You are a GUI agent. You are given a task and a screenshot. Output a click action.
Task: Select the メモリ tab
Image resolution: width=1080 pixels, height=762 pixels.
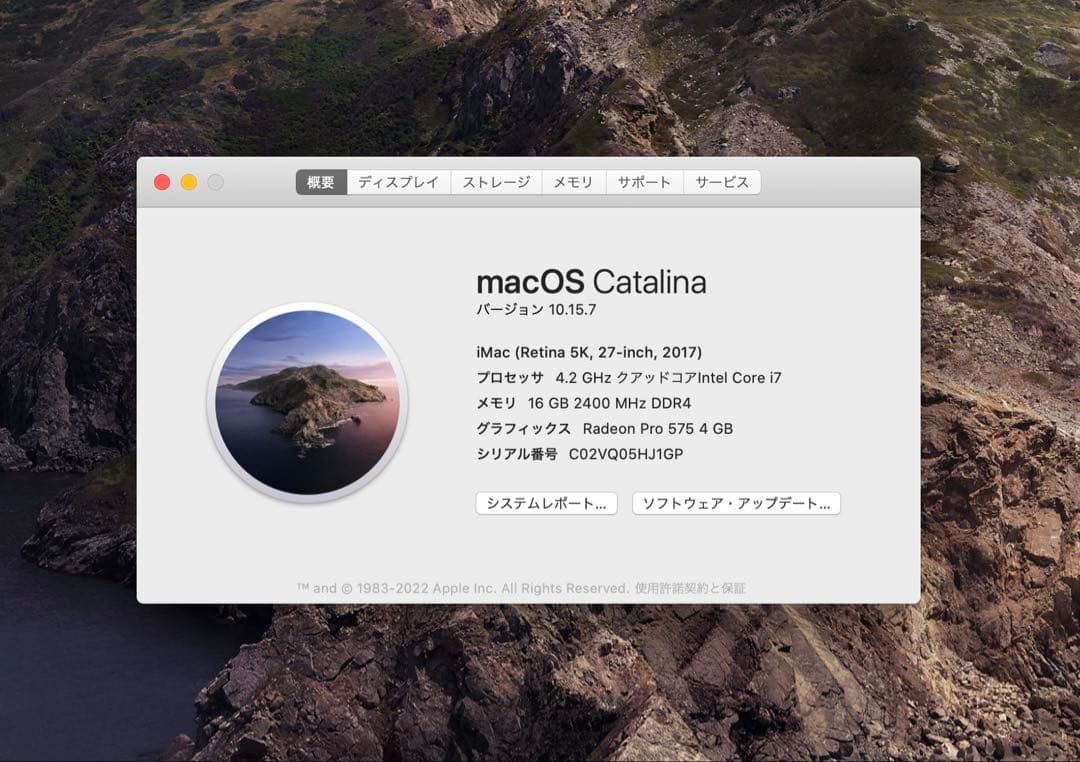coord(573,181)
